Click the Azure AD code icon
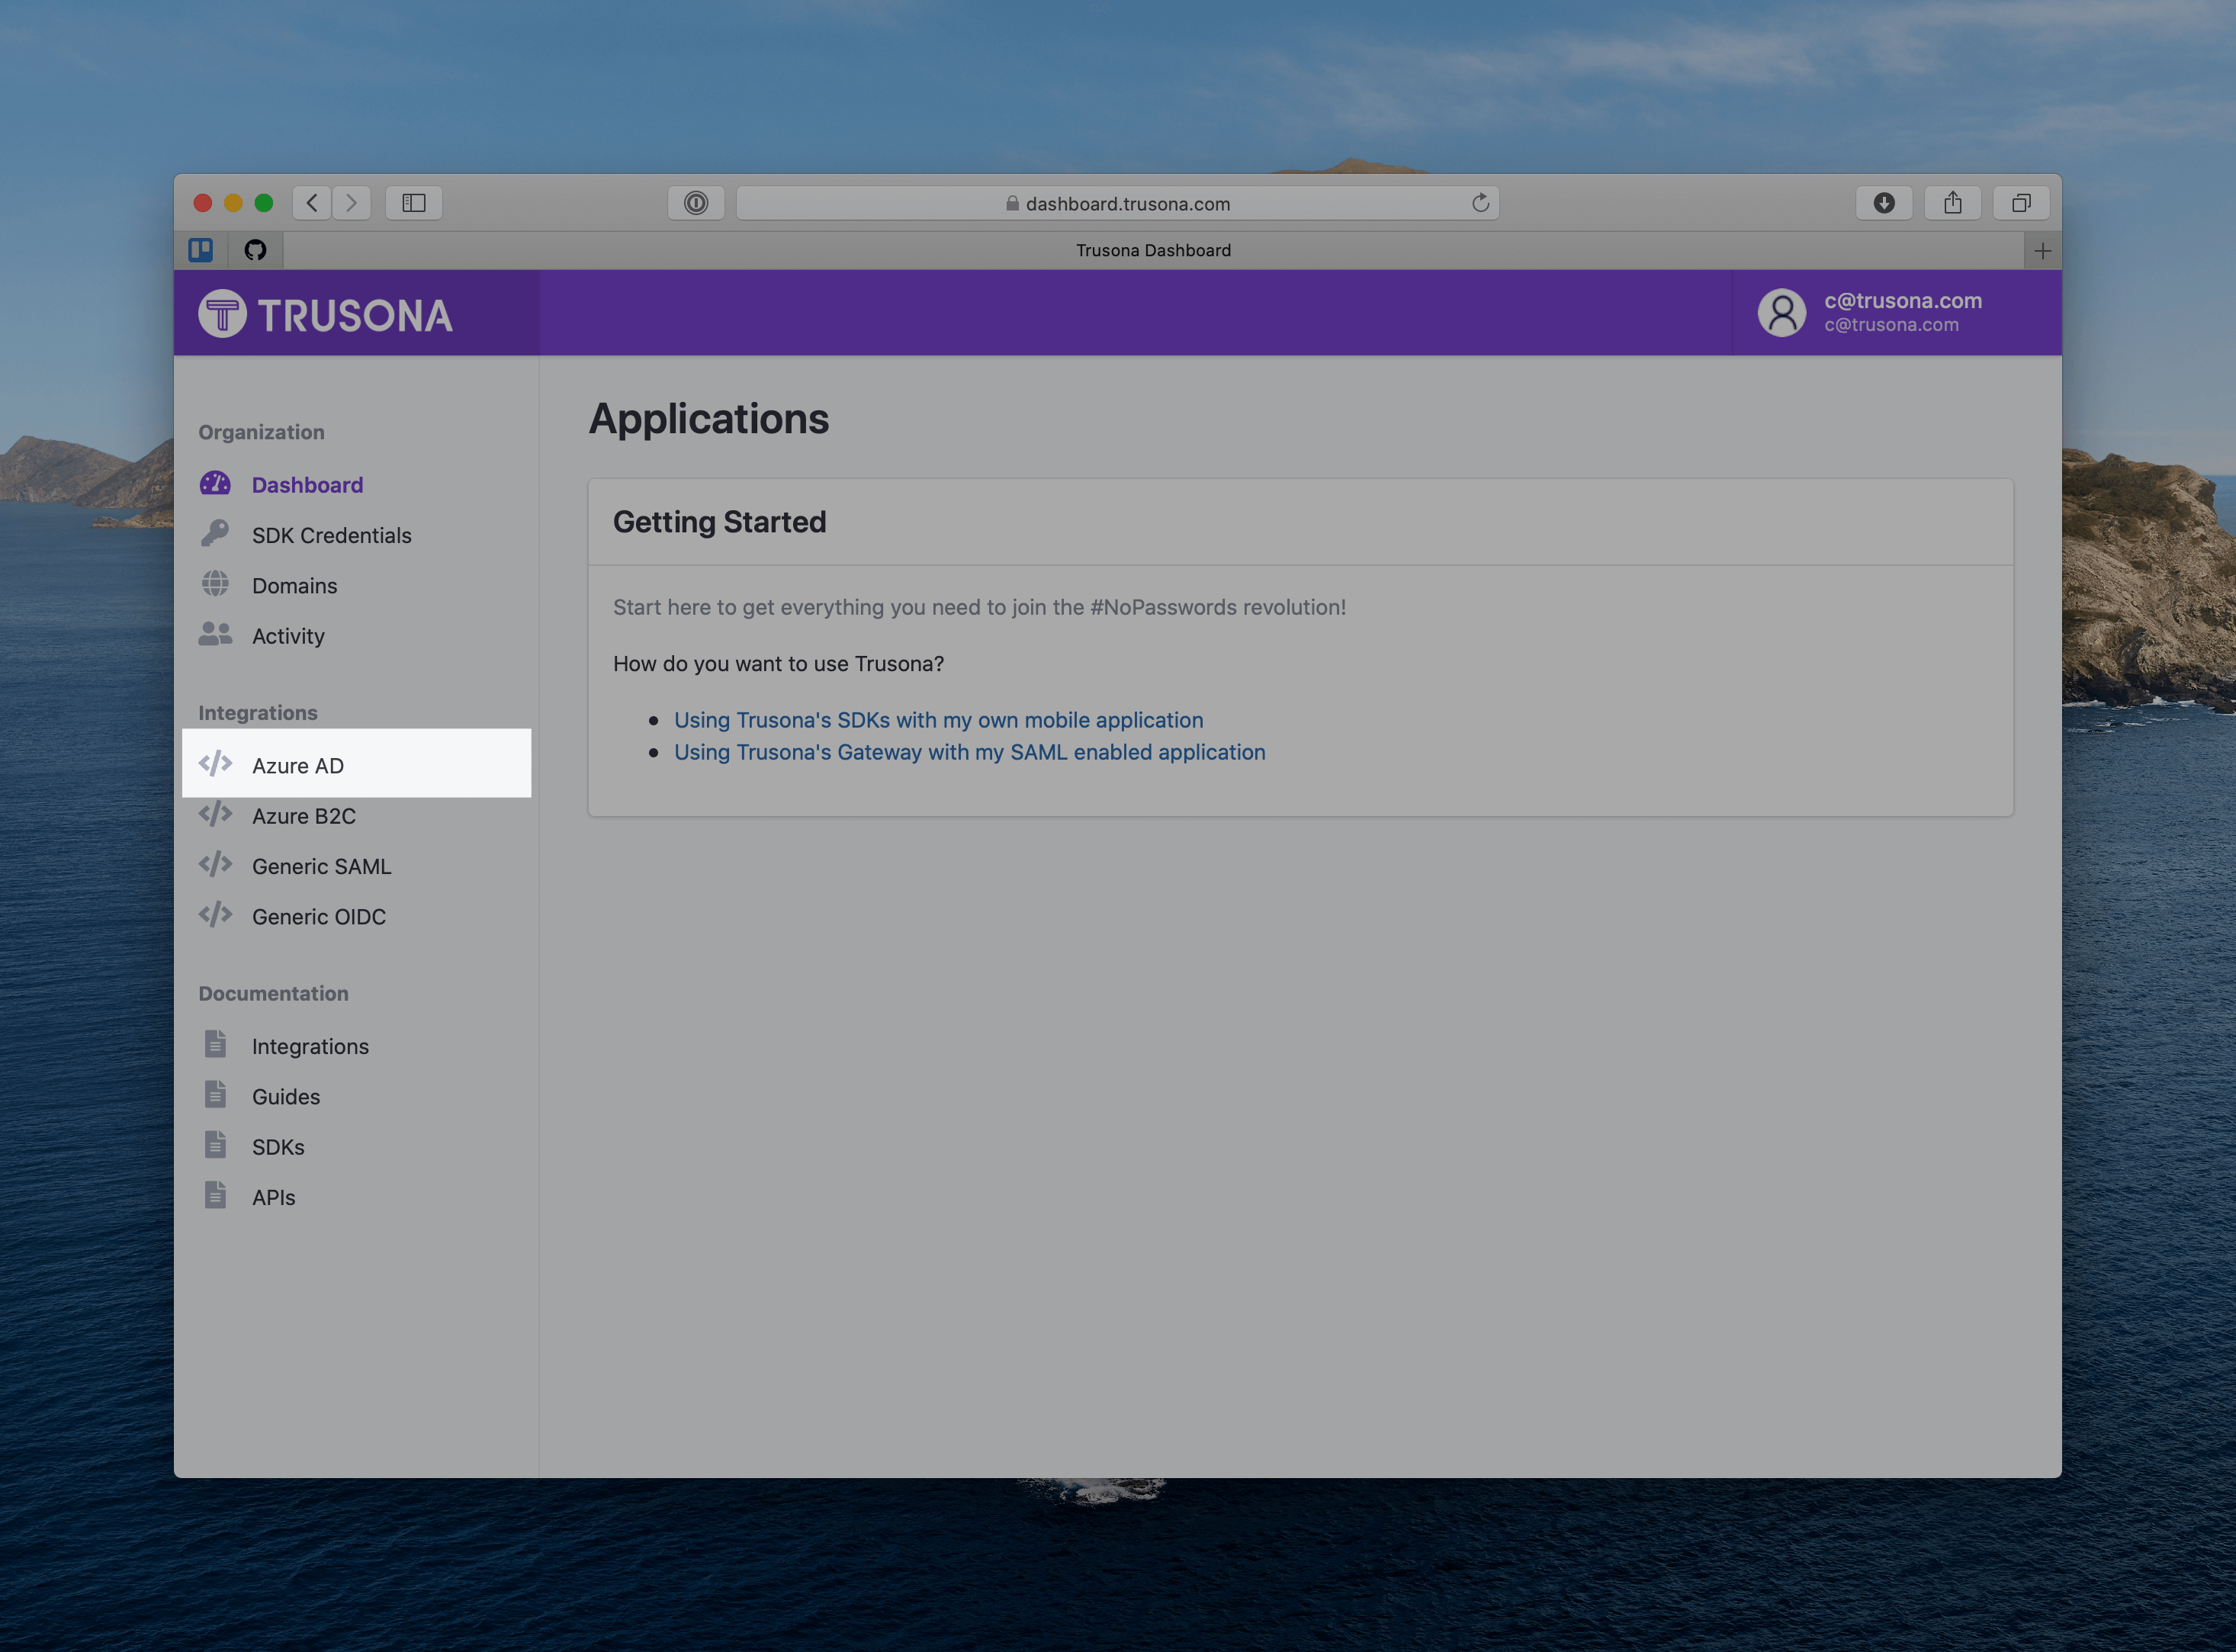This screenshot has width=2236, height=1652. point(215,764)
